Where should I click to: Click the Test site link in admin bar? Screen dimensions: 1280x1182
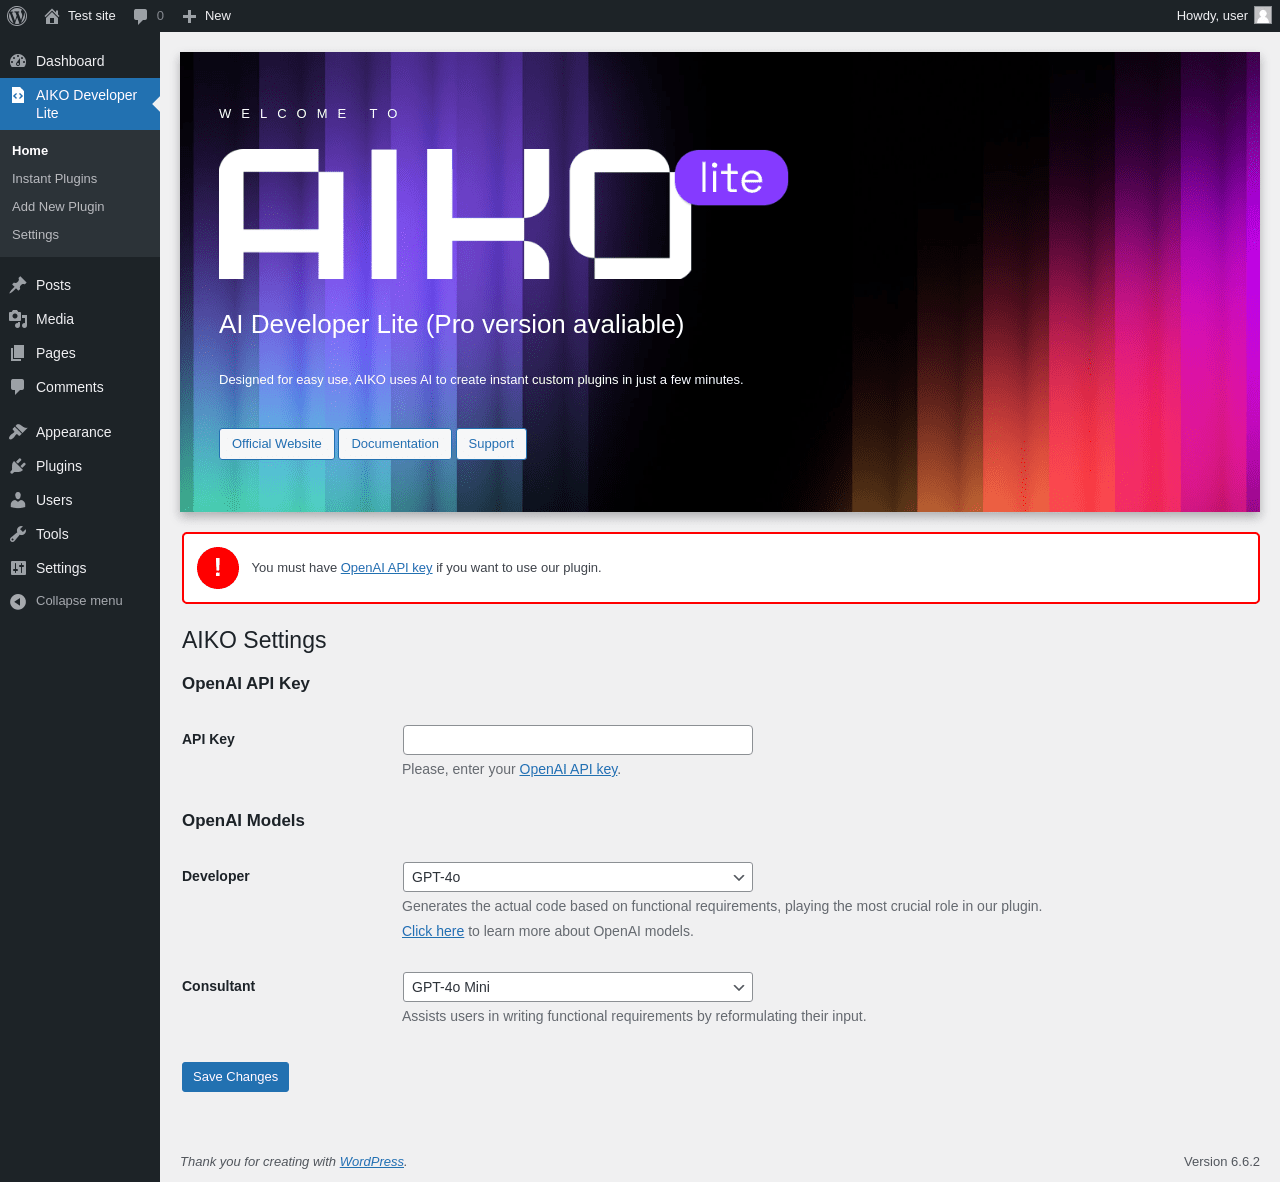pos(80,16)
